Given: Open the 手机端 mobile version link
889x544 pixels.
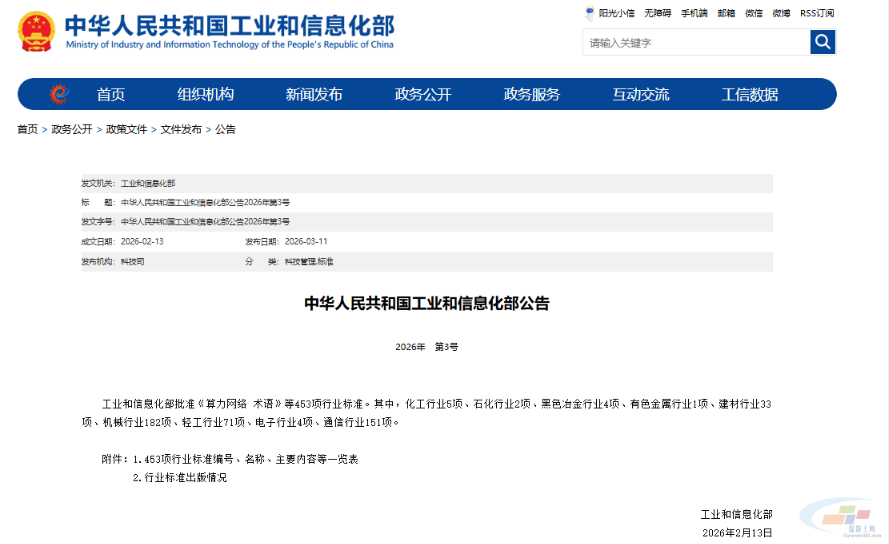Looking at the screenshot, I should 694,13.
